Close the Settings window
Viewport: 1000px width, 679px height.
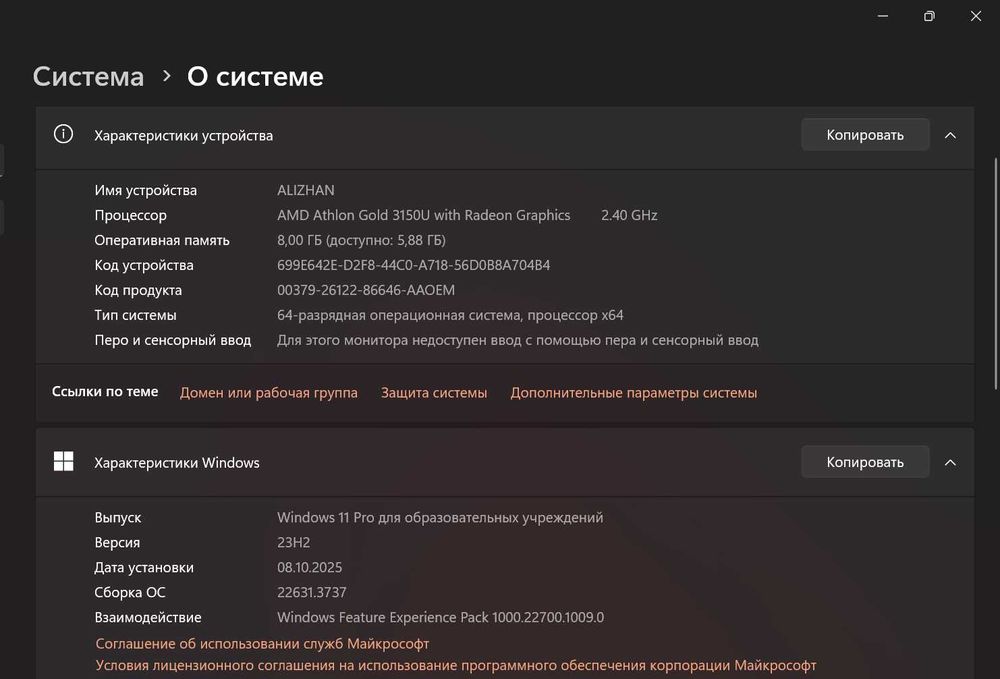[976, 16]
